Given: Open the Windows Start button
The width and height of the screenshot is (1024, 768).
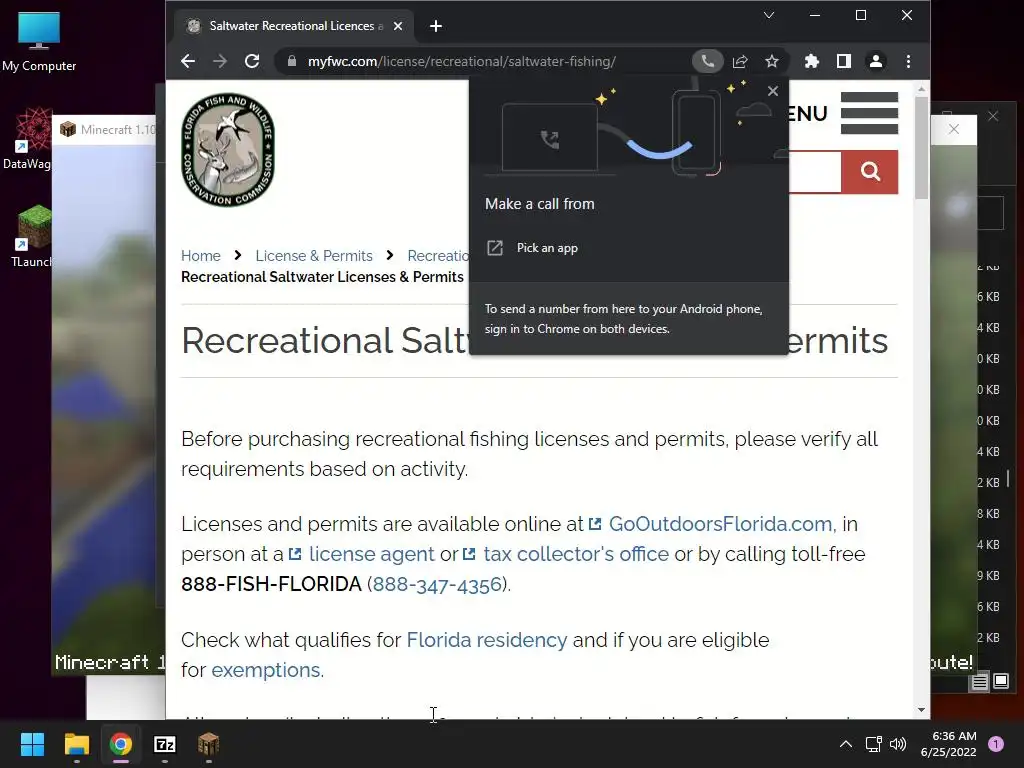Looking at the screenshot, I should click(x=32, y=744).
